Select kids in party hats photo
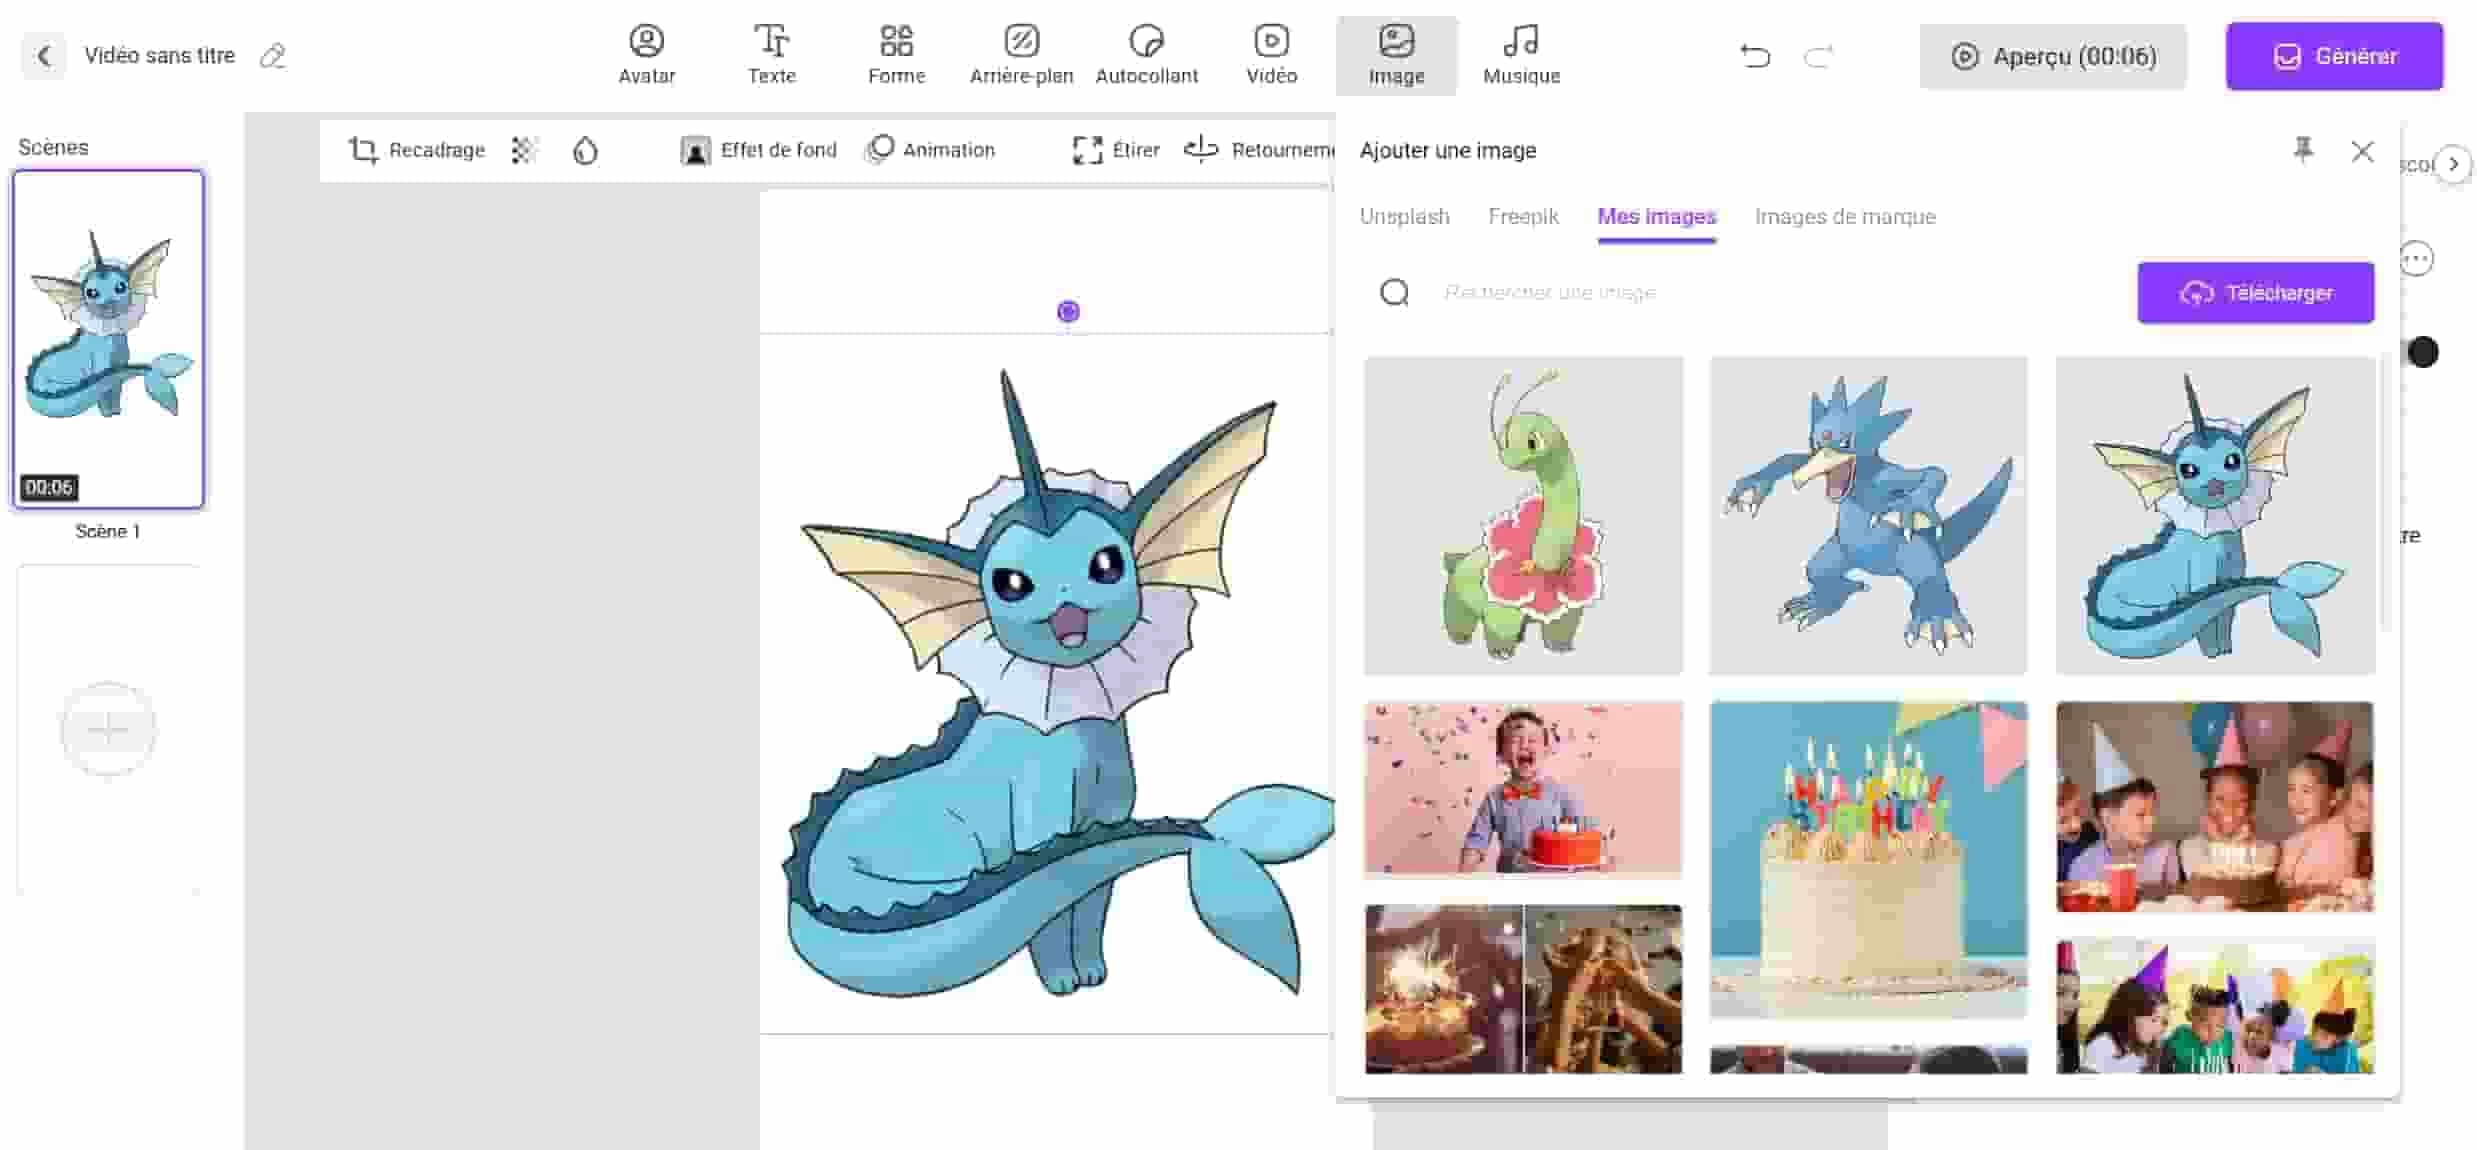The width and height of the screenshot is (2477, 1150). click(2215, 807)
